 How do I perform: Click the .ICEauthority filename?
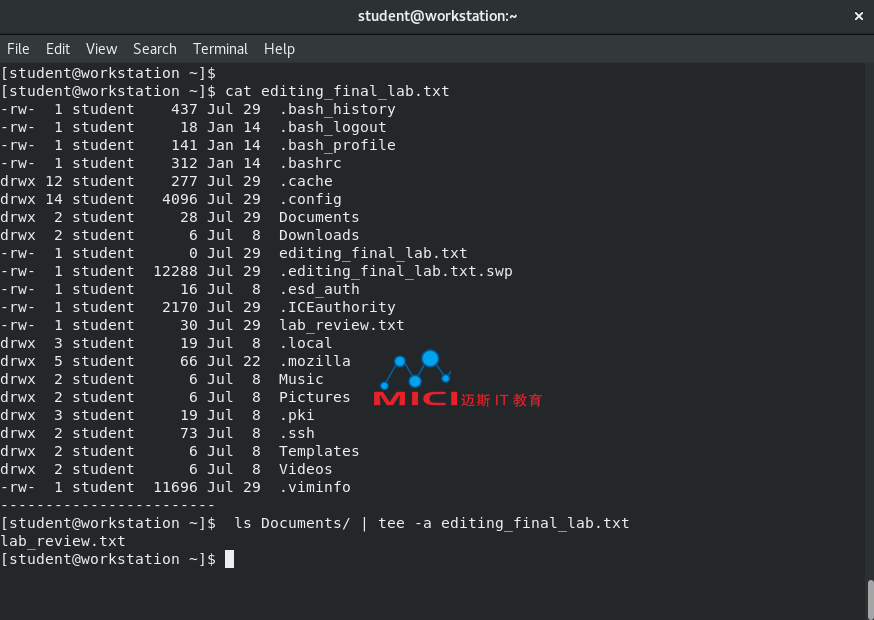[337, 307]
